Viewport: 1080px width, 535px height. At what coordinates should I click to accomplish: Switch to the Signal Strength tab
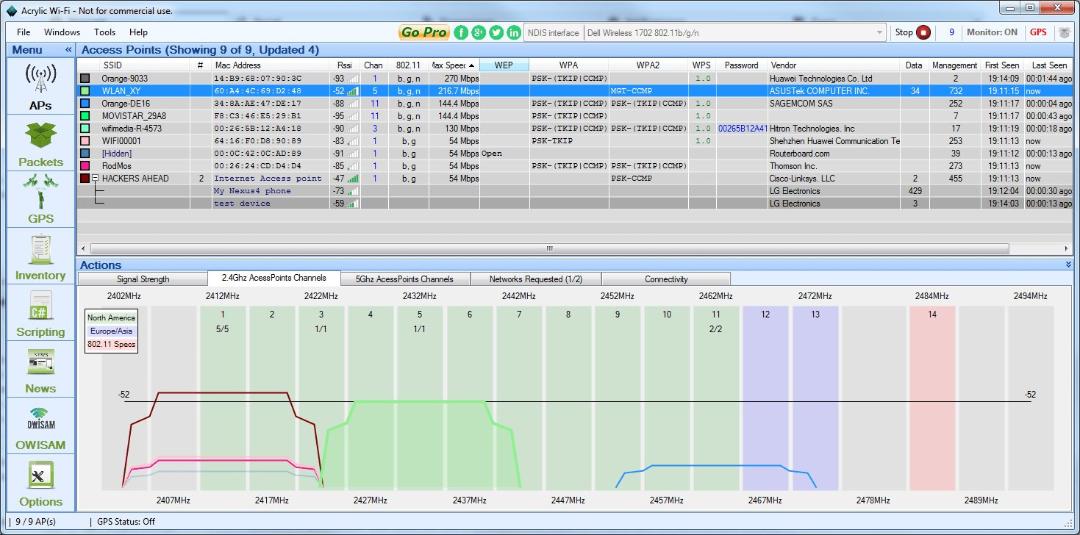pyautogui.click(x=143, y=279)
